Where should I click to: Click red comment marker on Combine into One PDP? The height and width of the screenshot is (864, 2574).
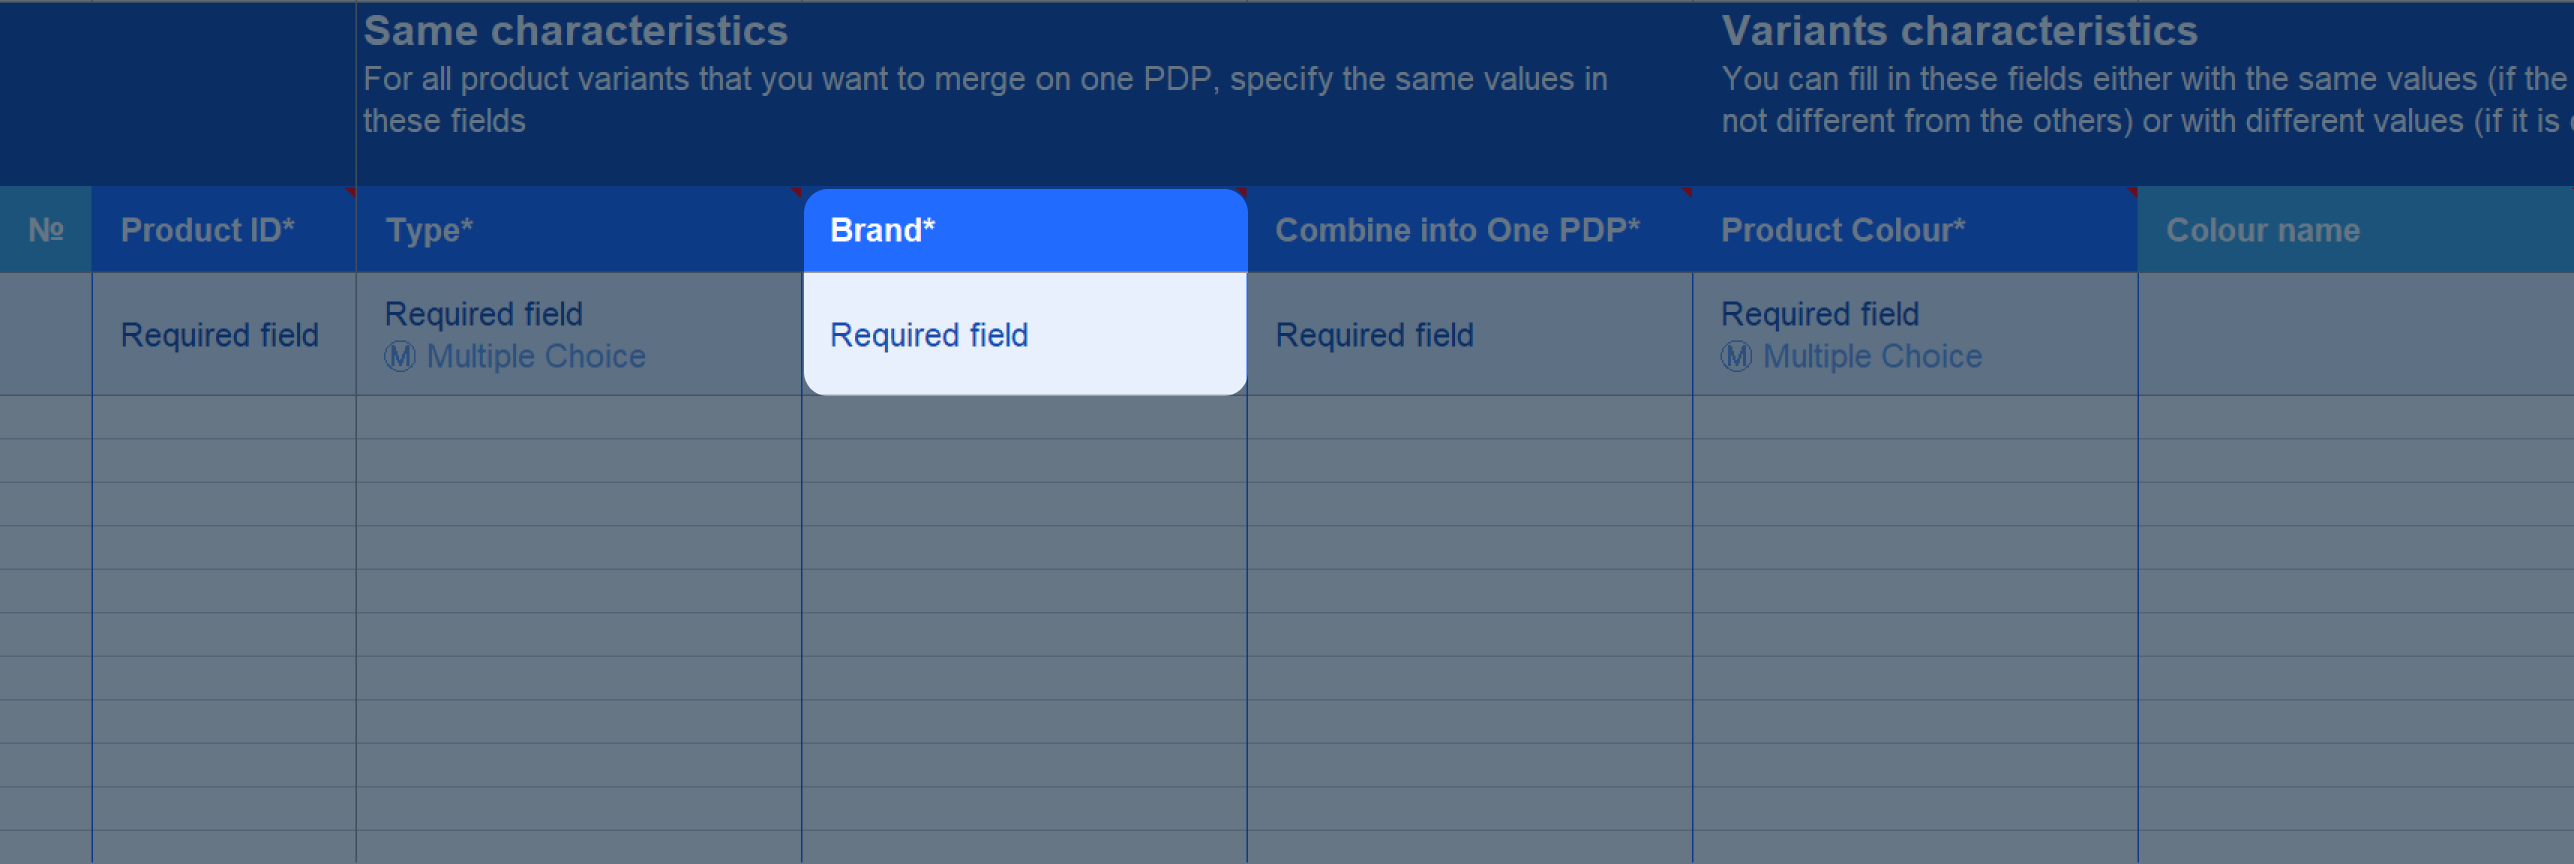1687,192
